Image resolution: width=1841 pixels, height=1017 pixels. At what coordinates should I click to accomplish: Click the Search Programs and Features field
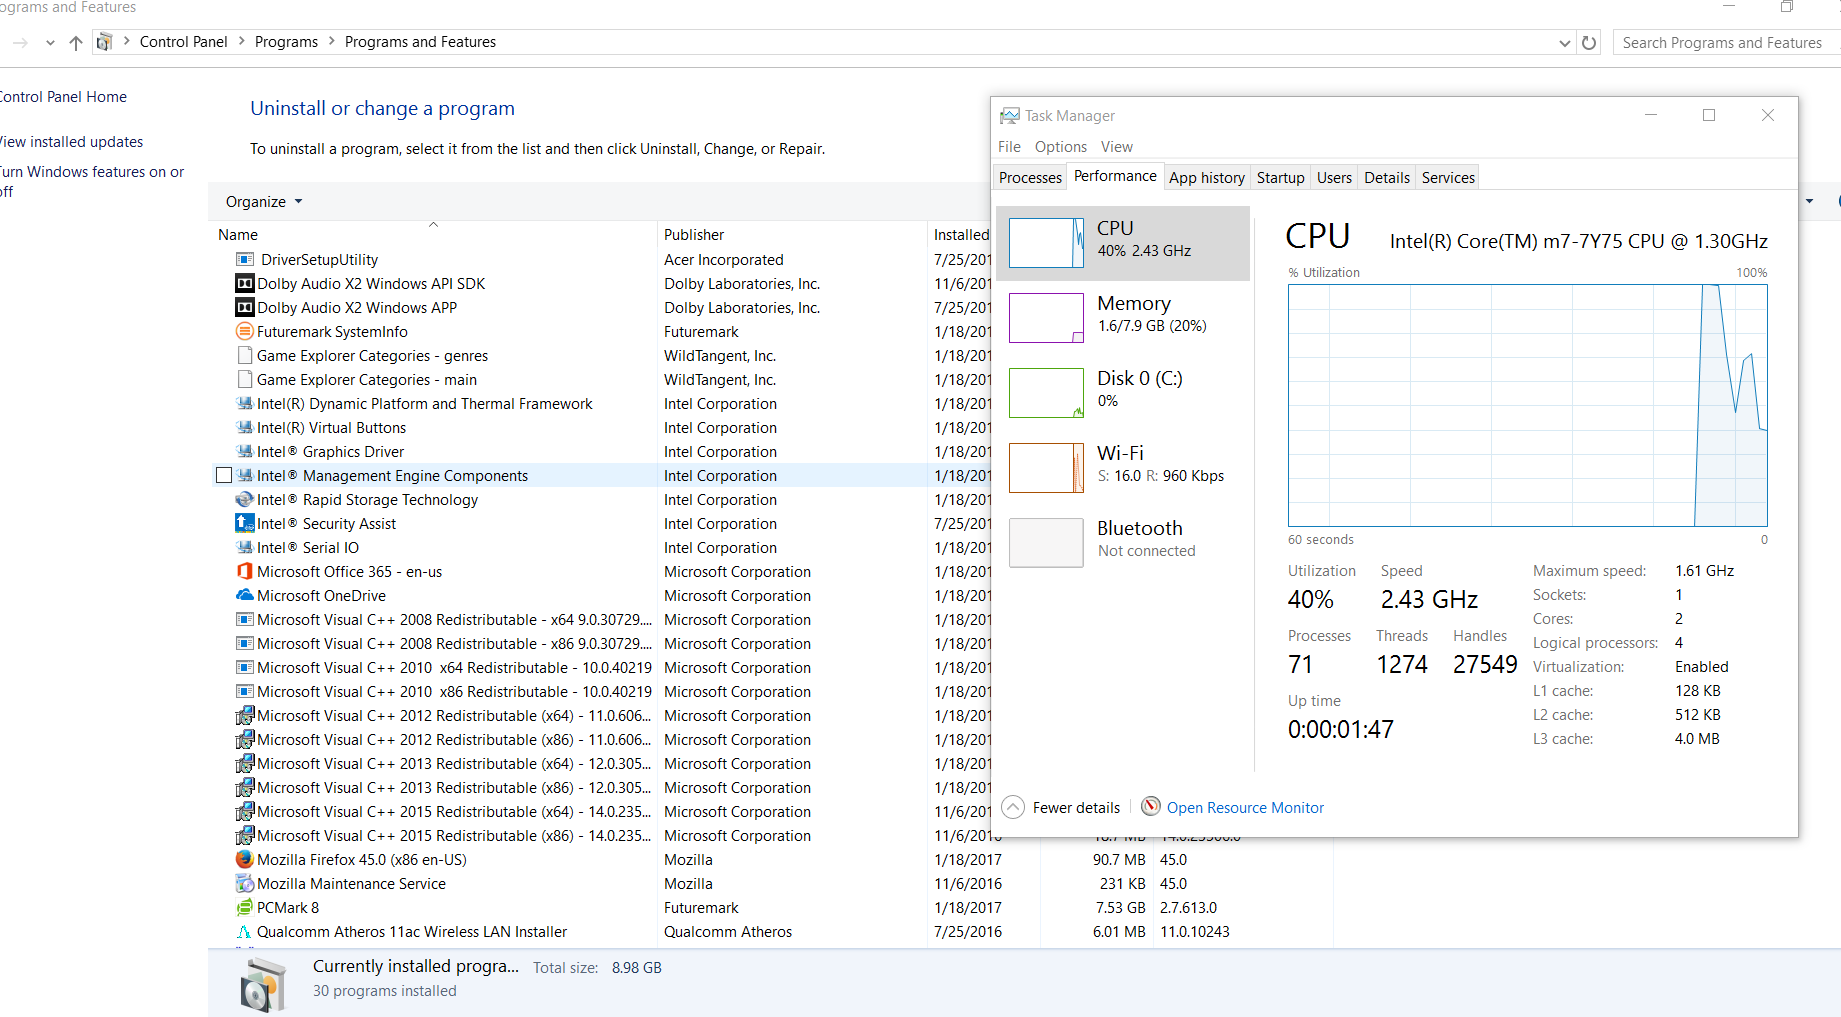point(1726,42)
